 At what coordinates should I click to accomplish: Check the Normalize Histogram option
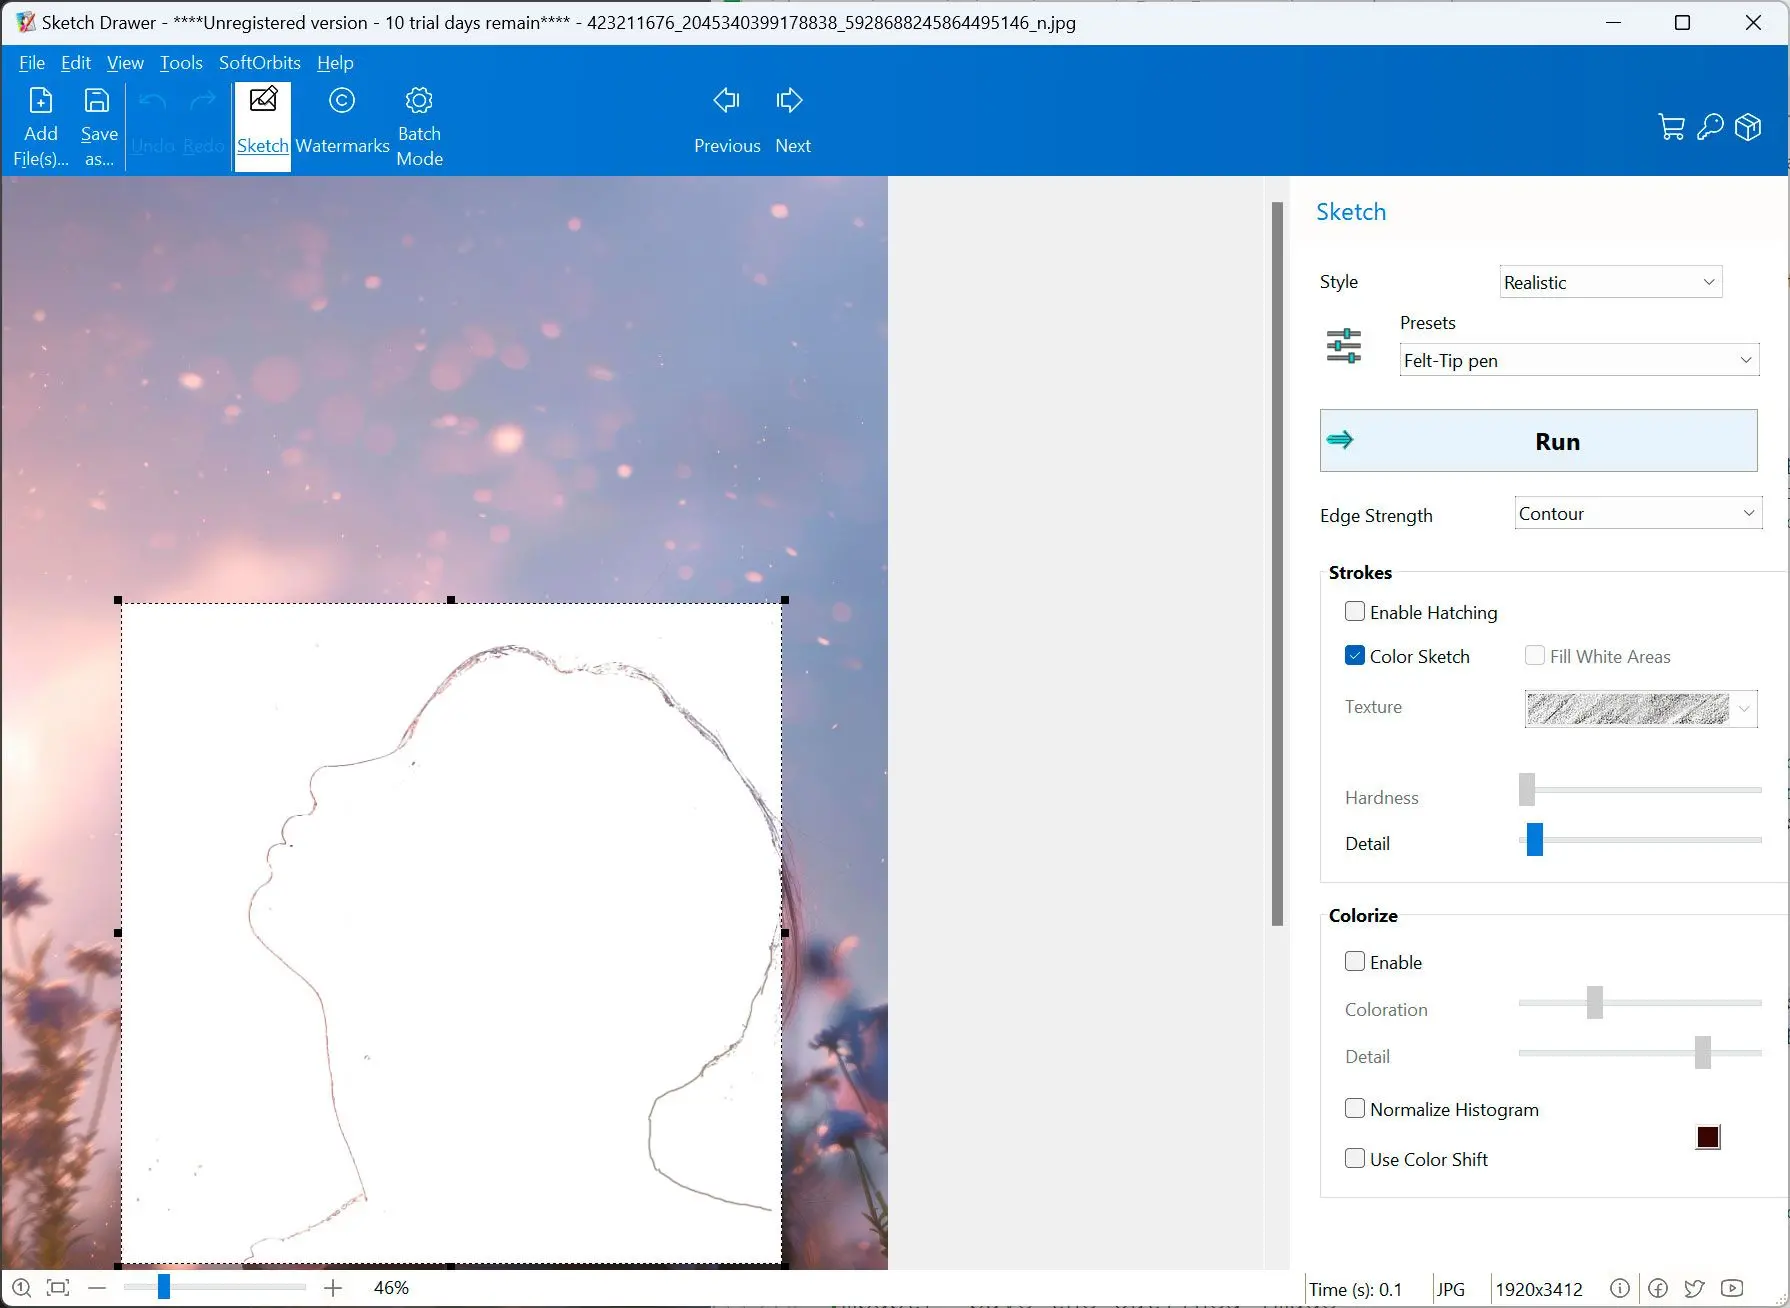pyautogui.click(x=1355, y=1108)
